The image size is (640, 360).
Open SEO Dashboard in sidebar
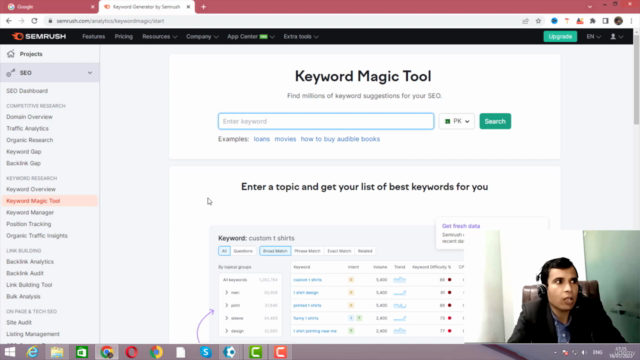pyautogui.click(x=27, y=91)
